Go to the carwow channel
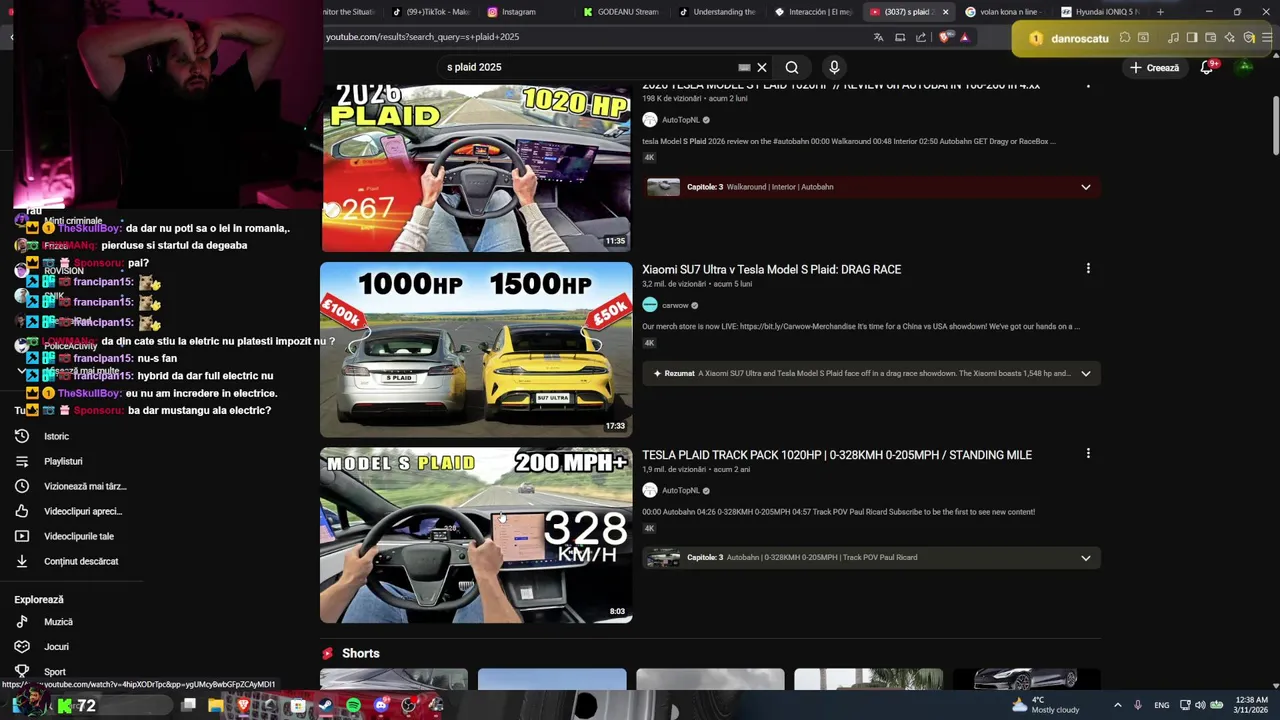The image size is (1280, 720). [x=675, y=305]
